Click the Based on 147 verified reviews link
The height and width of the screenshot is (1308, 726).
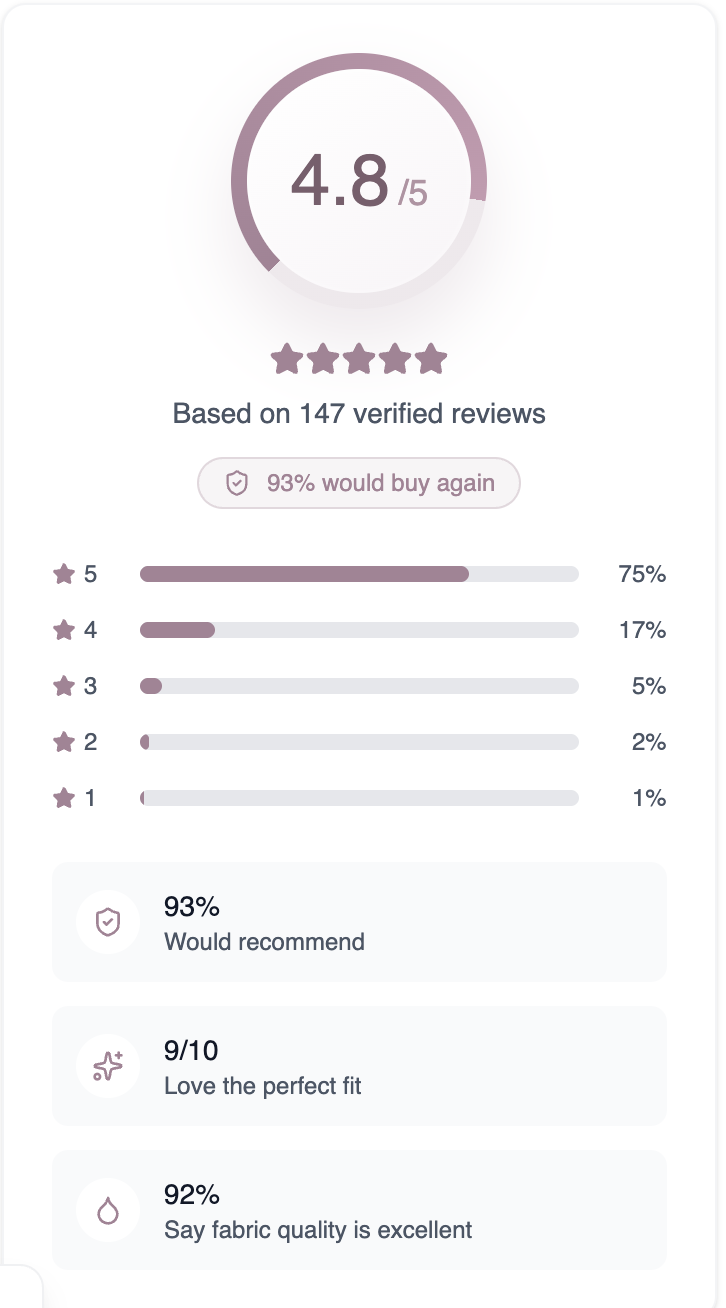[358, 413]
